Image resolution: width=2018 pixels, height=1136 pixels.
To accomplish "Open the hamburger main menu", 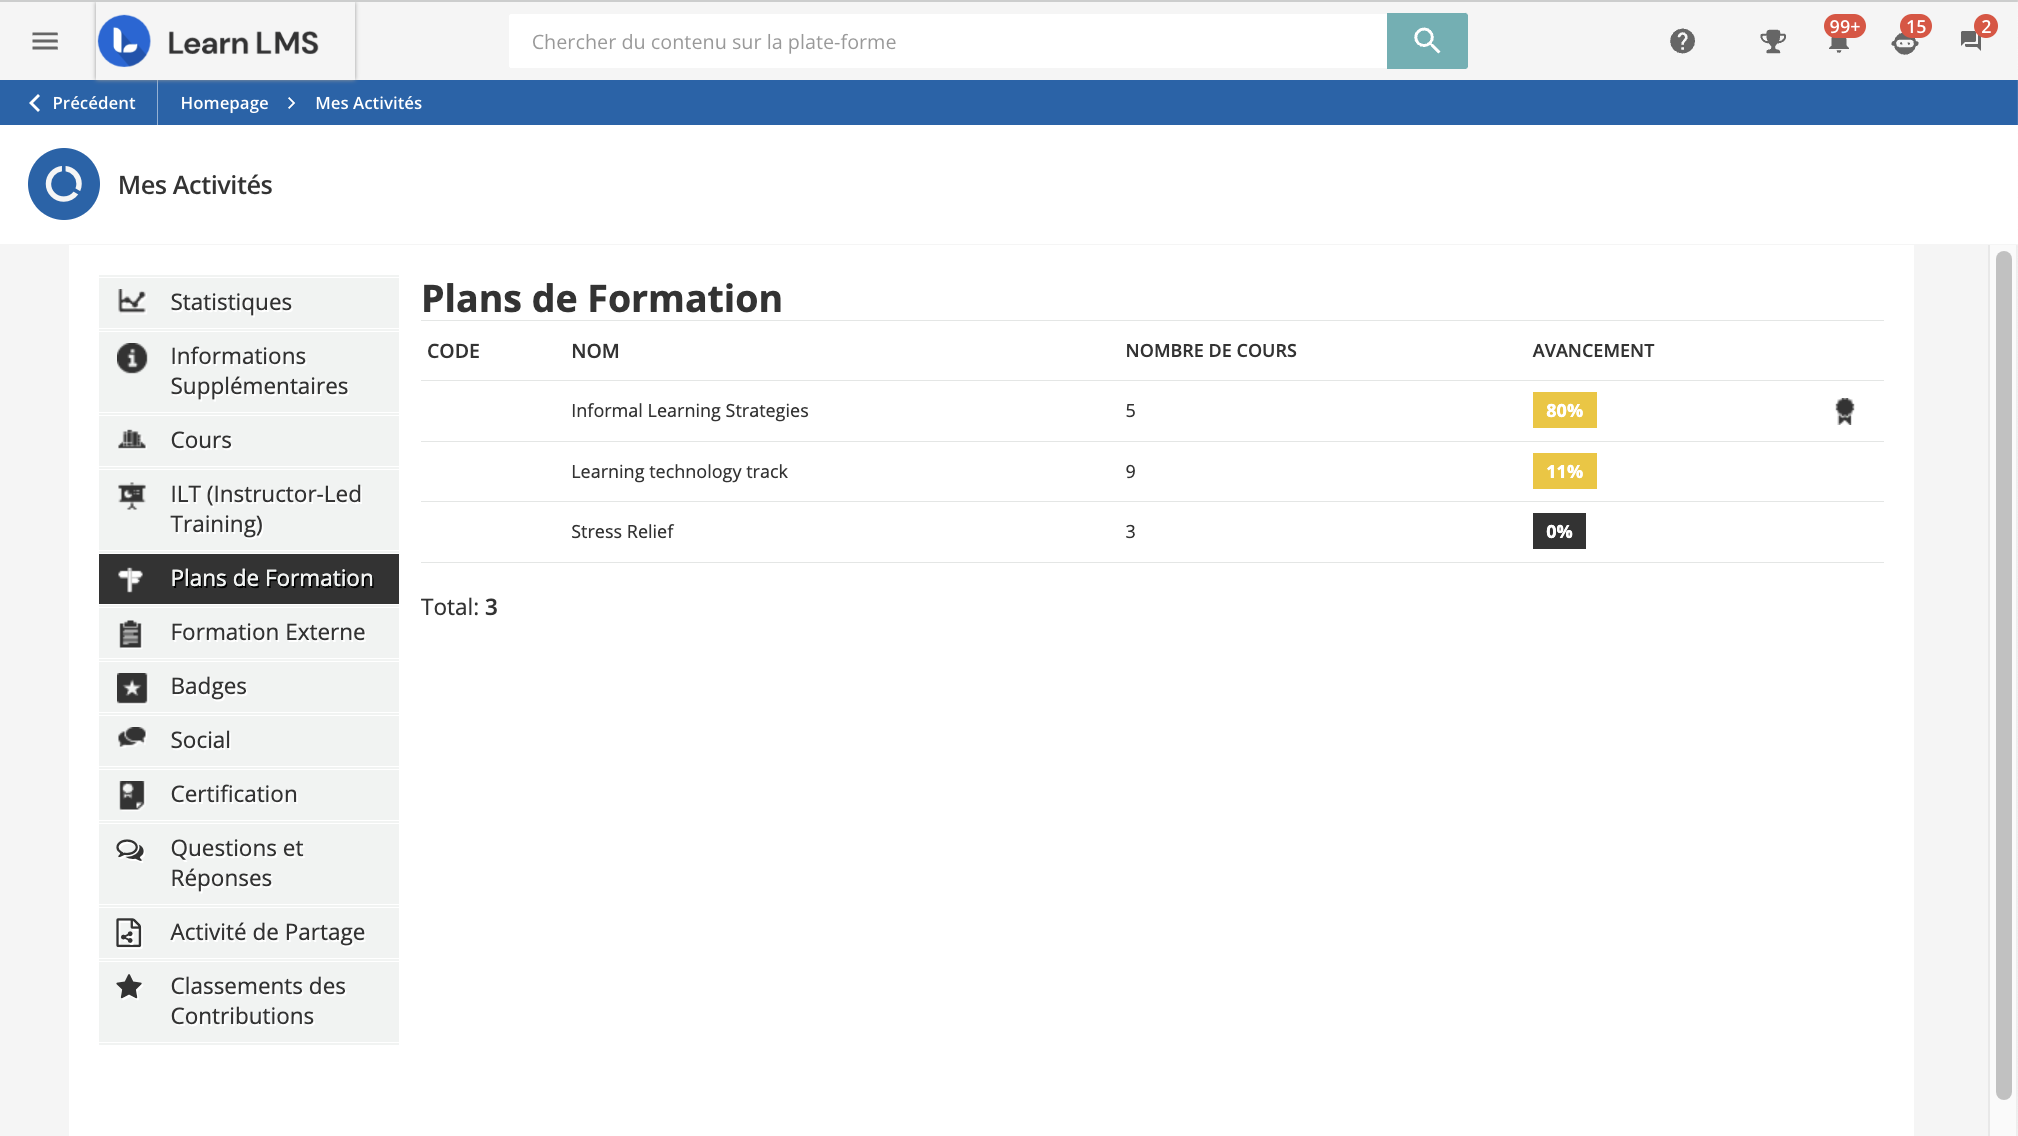I will [x=45, y=41].
